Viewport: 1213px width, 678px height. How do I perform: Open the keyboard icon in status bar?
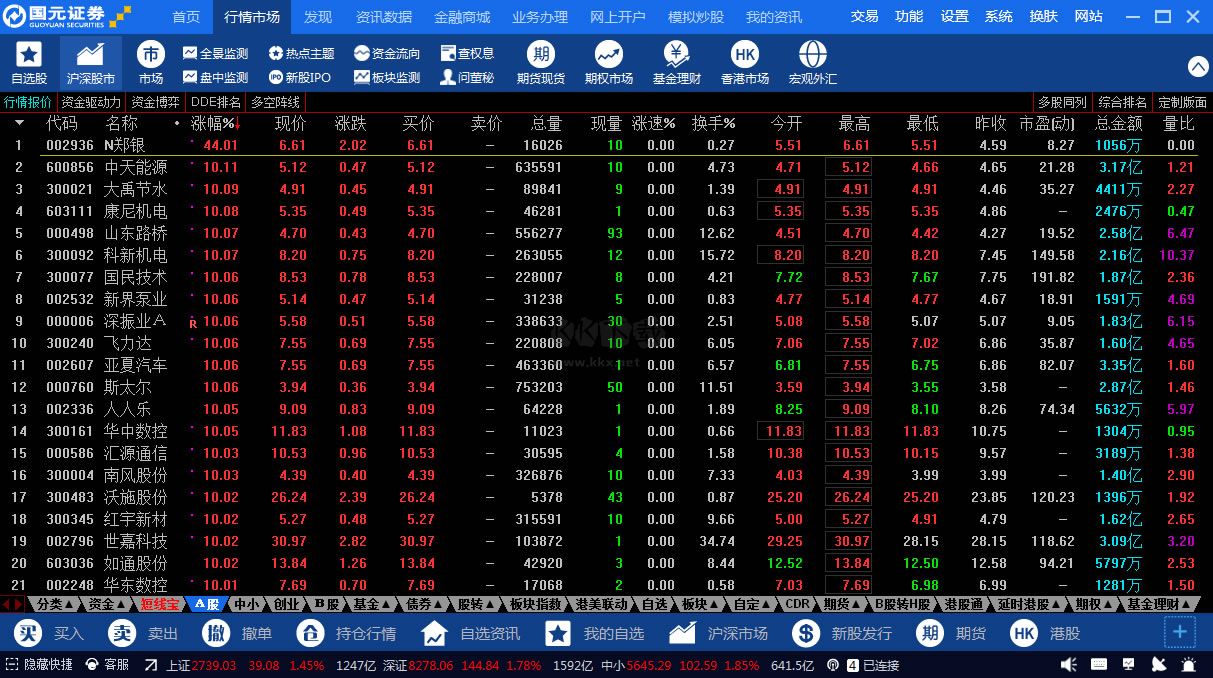[x=1099, y=665]
